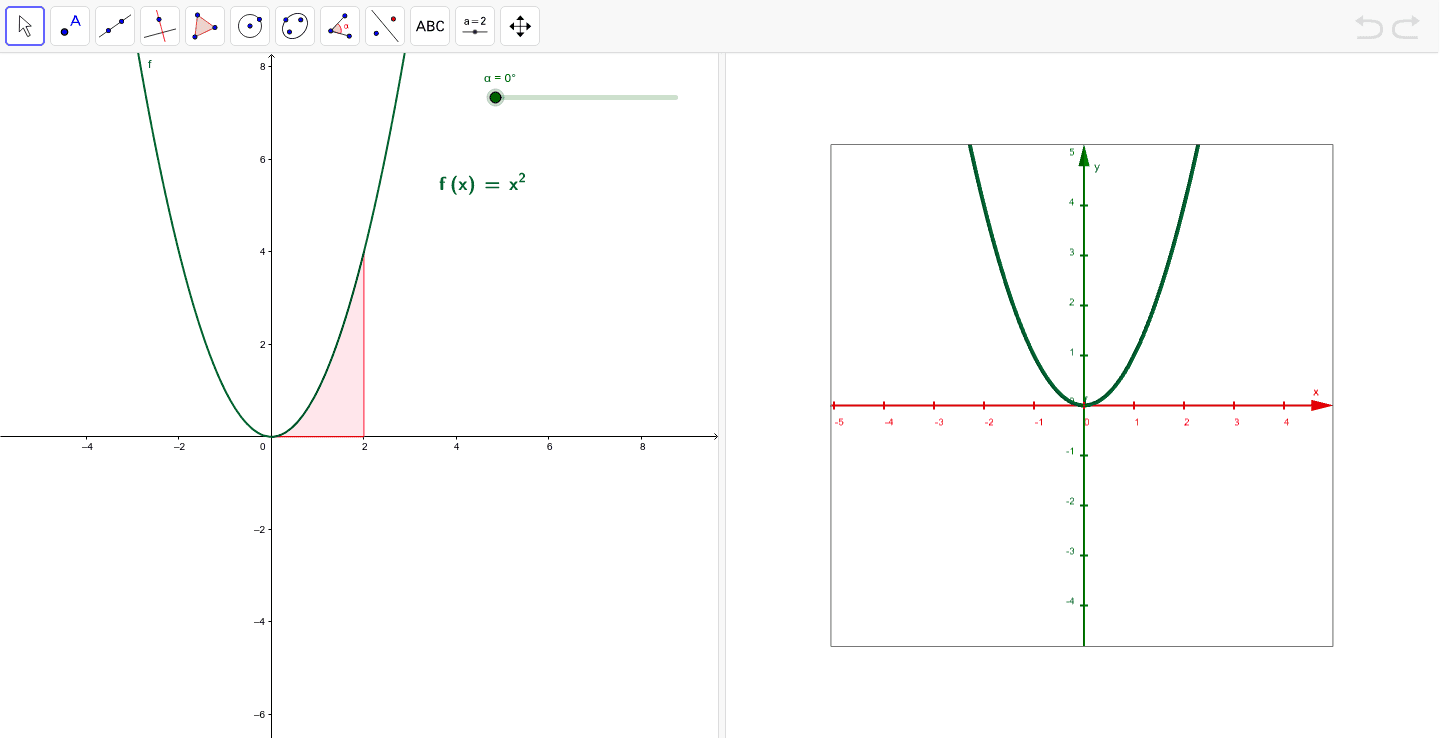Select the Polygon tool
This screenshot has height=740, width=1440.
[204, 26]
